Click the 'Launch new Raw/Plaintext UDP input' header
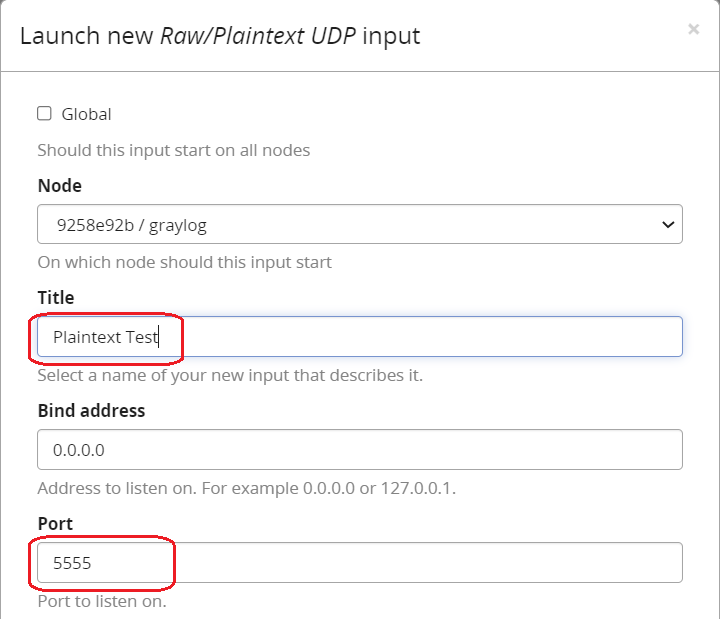720x619 pixels. (220, 36)
